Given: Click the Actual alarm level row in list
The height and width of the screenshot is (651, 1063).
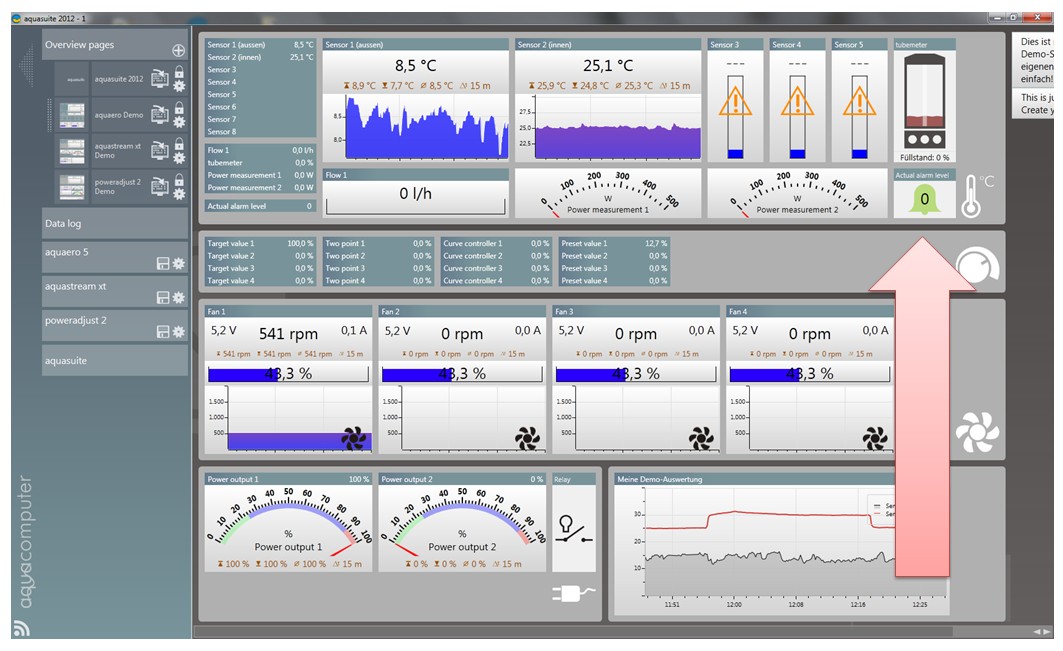Looking at the screenshot, I should (260, 205).
